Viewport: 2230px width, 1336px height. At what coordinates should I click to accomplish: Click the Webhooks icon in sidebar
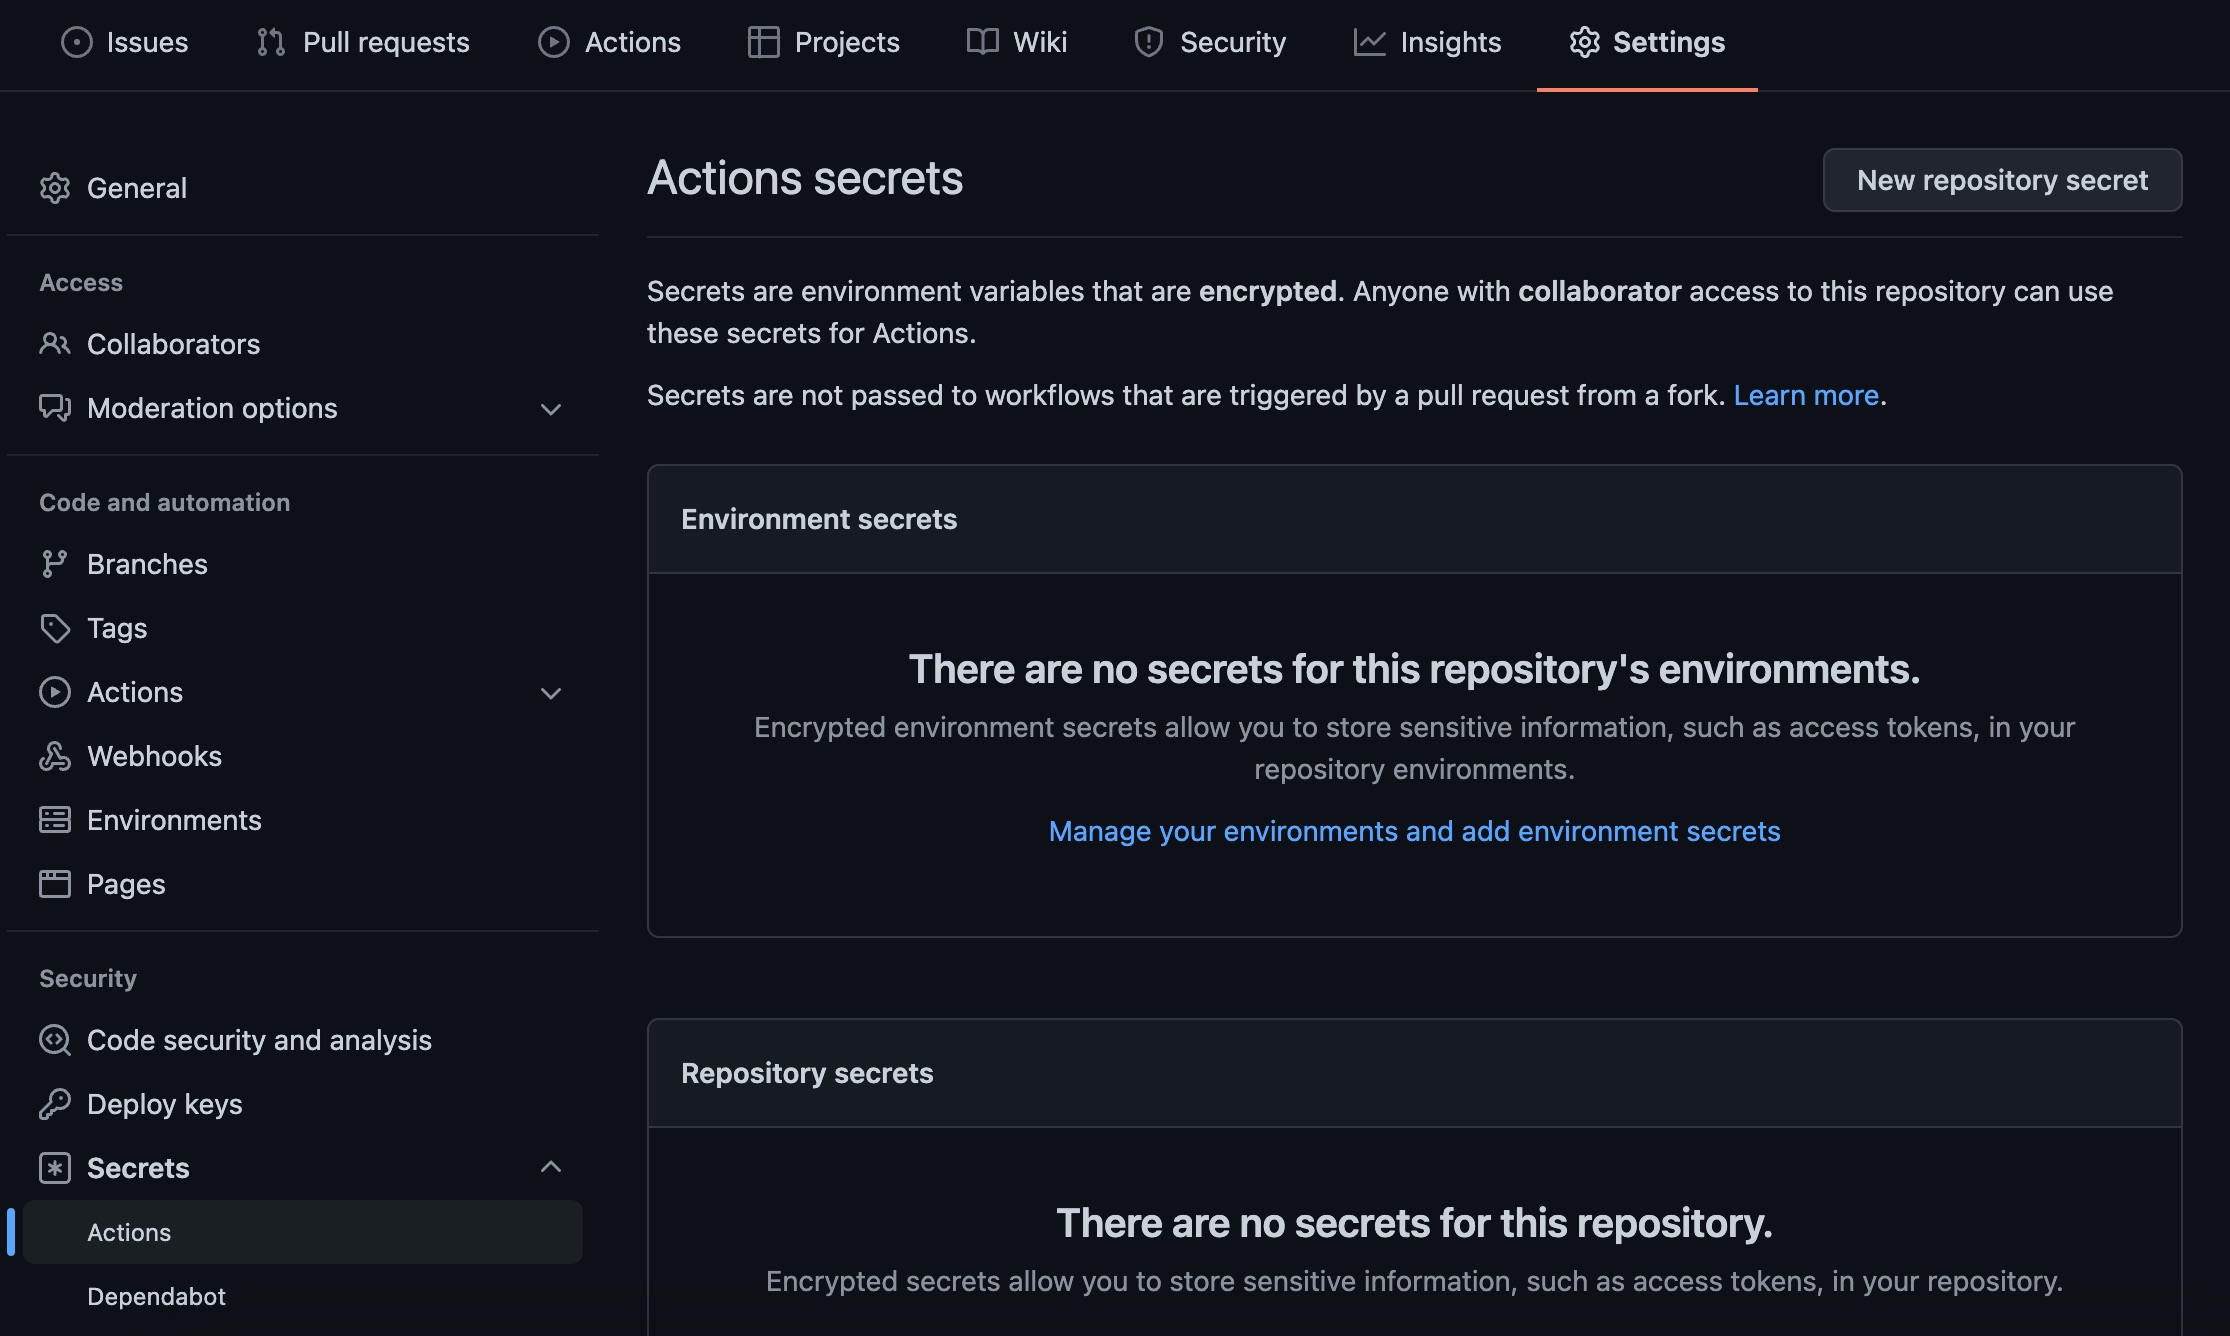pos(55,756)
